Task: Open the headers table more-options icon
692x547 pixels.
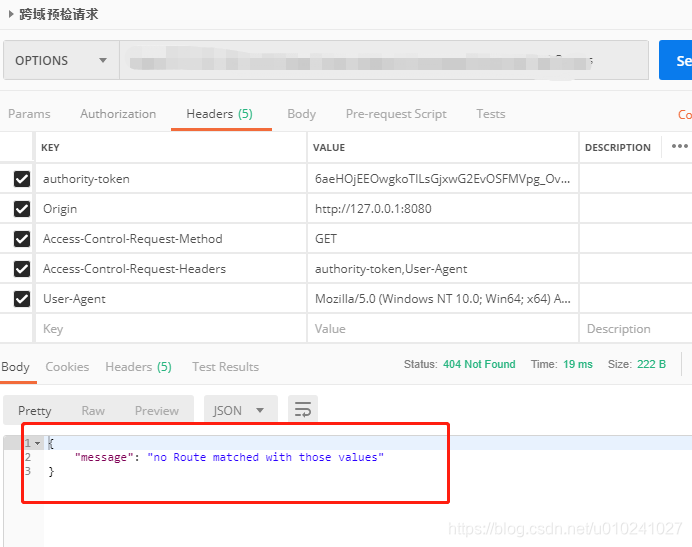Action: click(680, 146)
